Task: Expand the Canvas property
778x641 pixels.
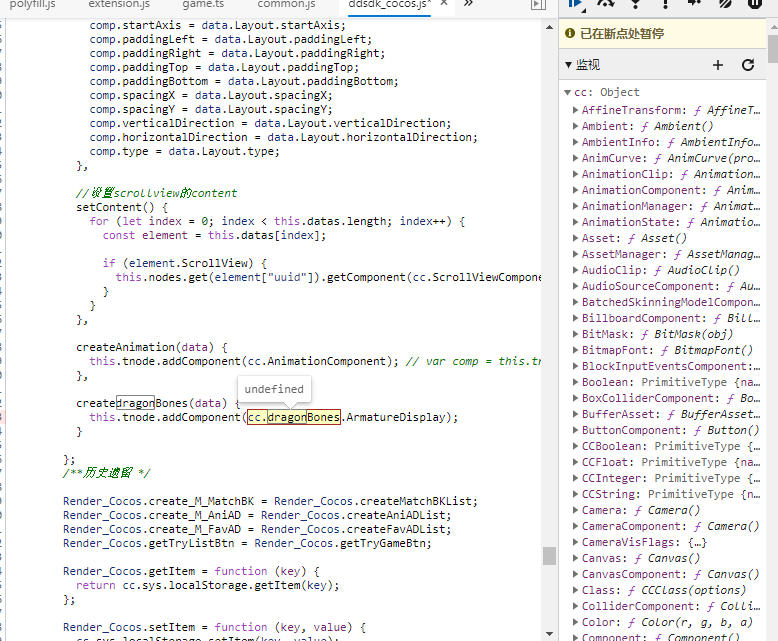Action: click(x=575, y=558)
